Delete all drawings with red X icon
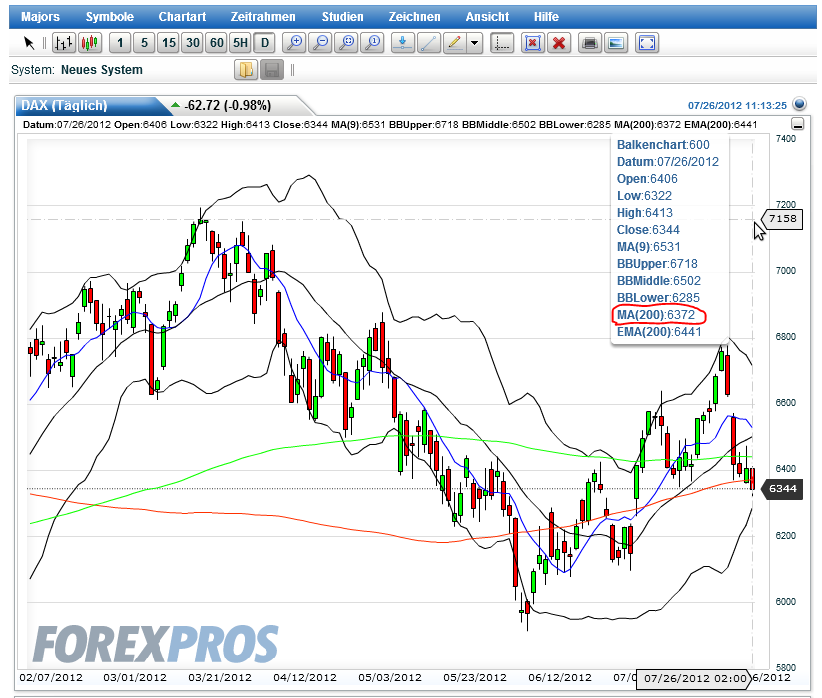Screen dimensions: 822x698 (559, 43)
